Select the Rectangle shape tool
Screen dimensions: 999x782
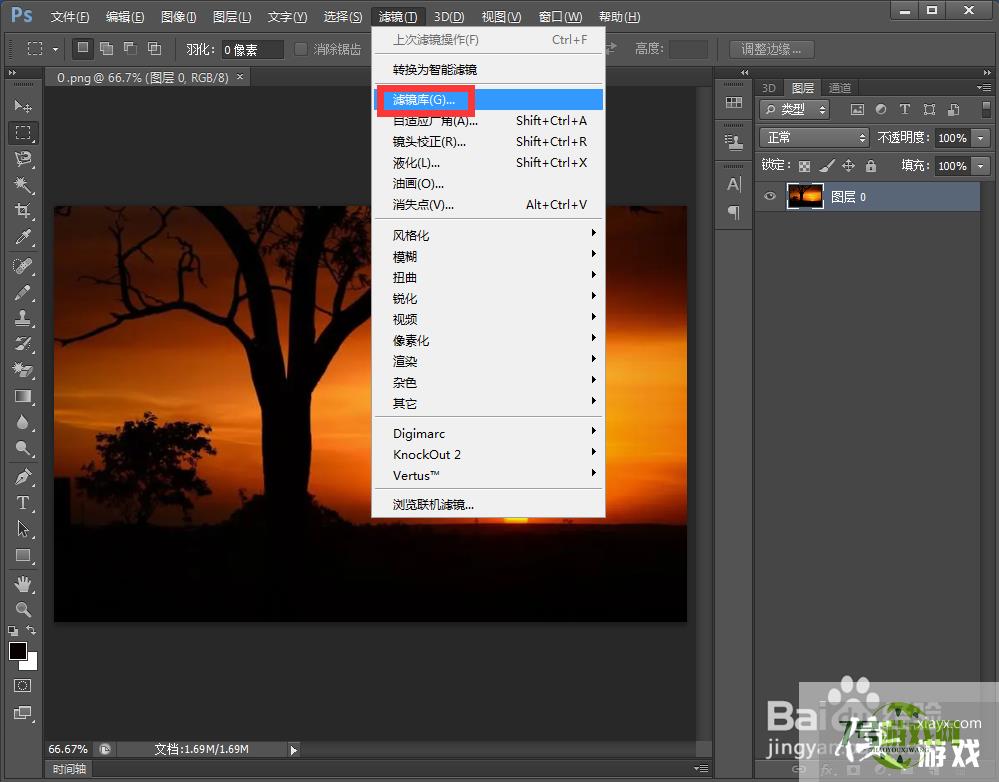click(23, 555)
